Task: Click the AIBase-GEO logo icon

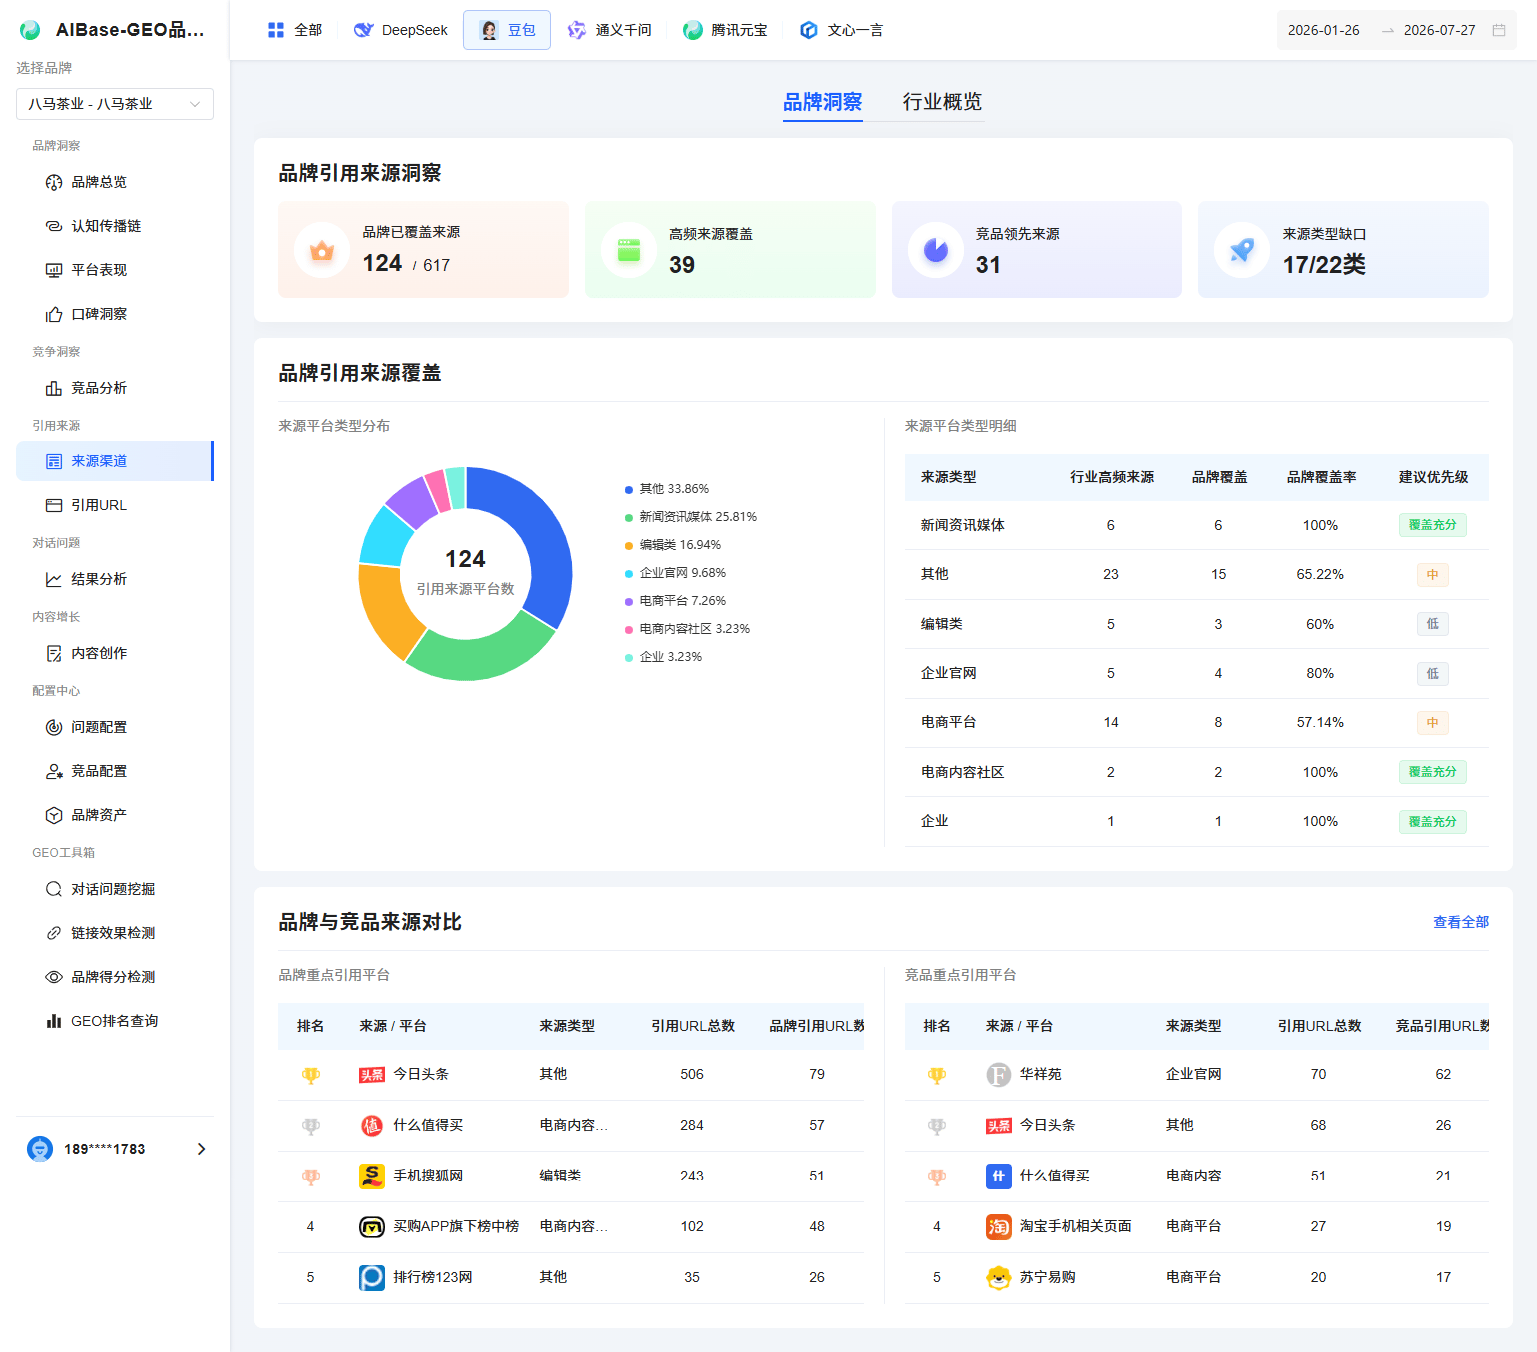Action: coord(30,30)
